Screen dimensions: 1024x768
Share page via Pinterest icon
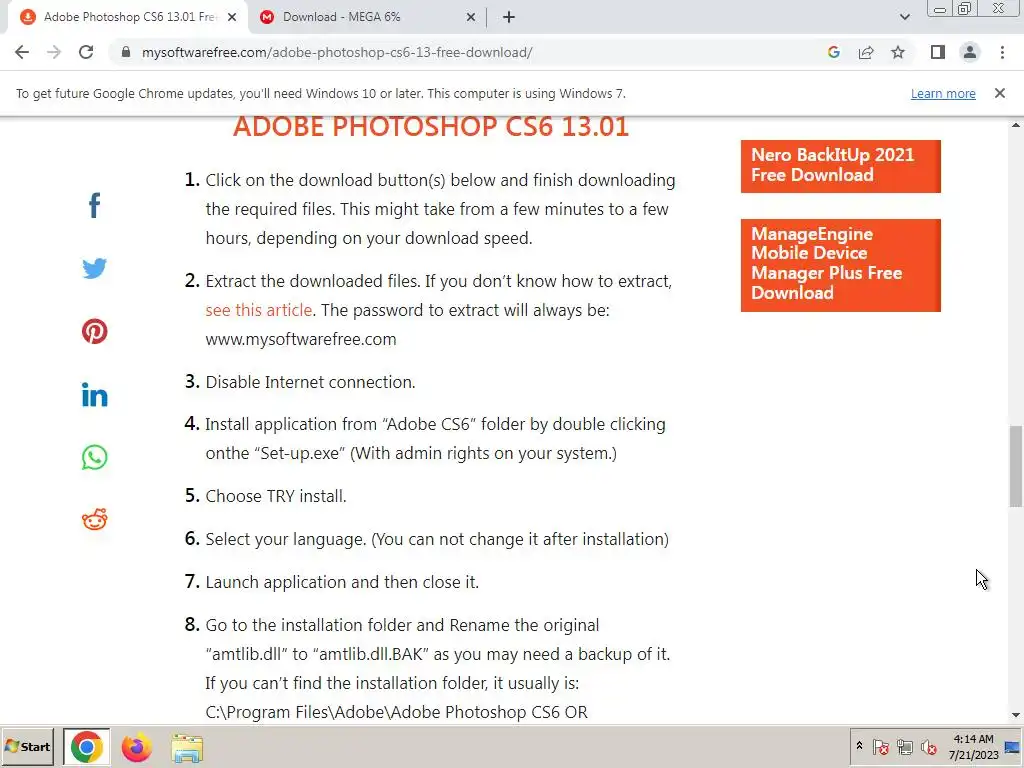pos(95,331)
